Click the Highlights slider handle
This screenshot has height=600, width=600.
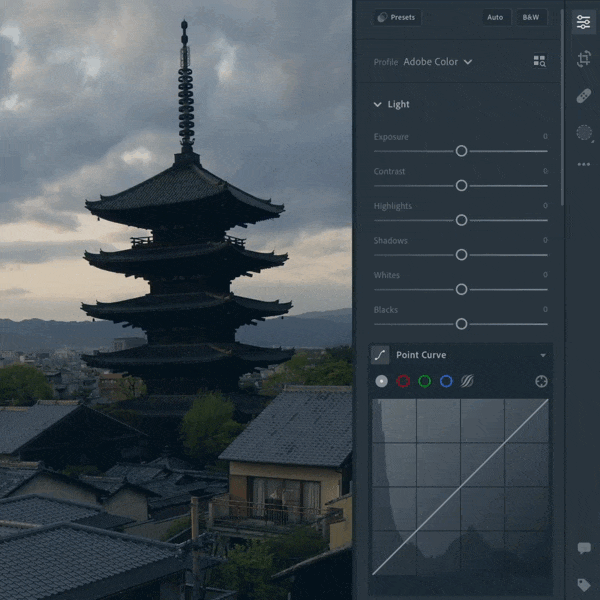pos(461,220)
